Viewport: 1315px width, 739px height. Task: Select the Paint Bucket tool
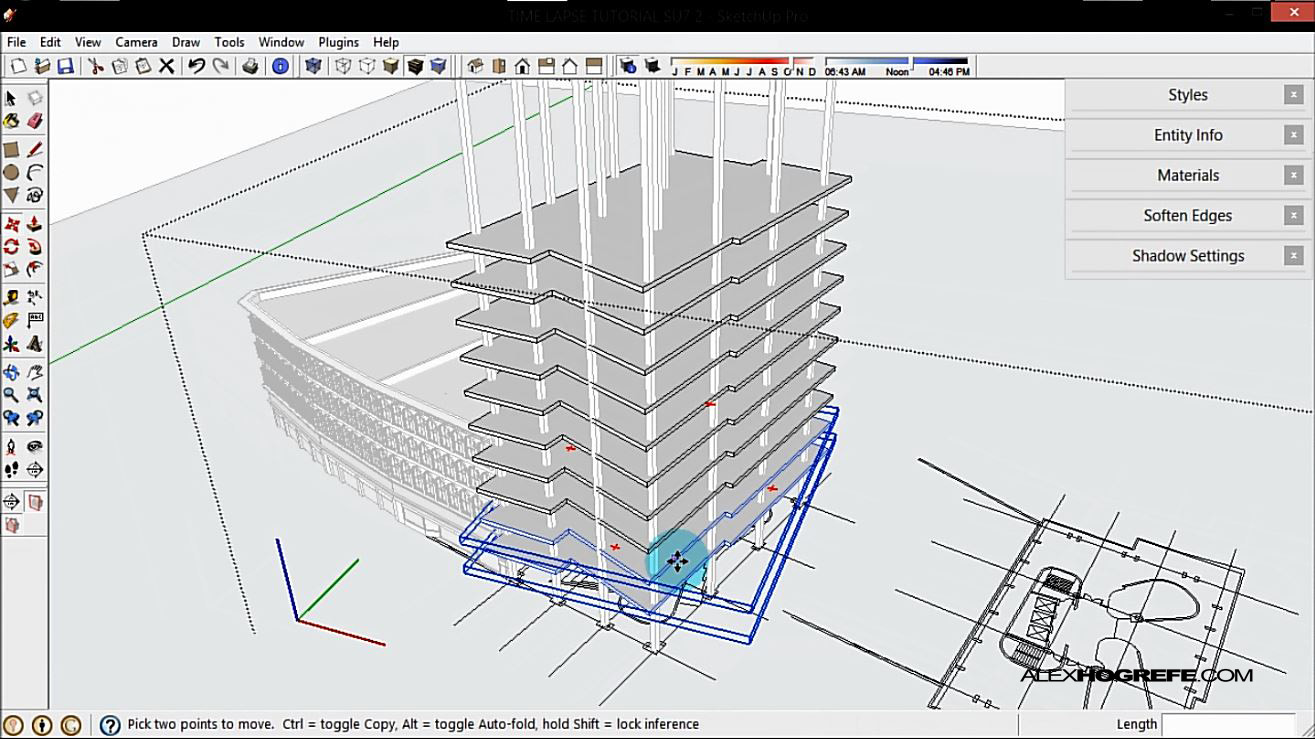(x=9, y=121)
